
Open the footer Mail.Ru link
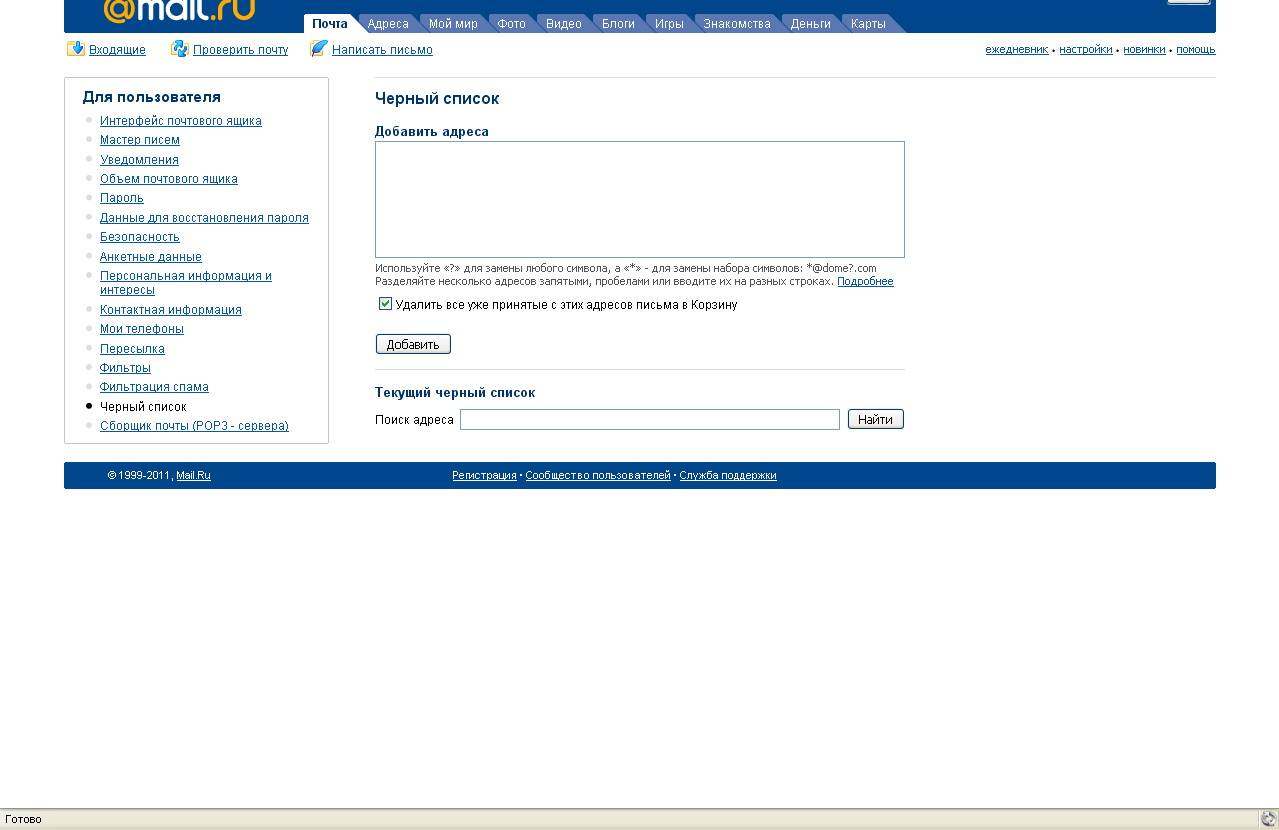tap(193, 476)
